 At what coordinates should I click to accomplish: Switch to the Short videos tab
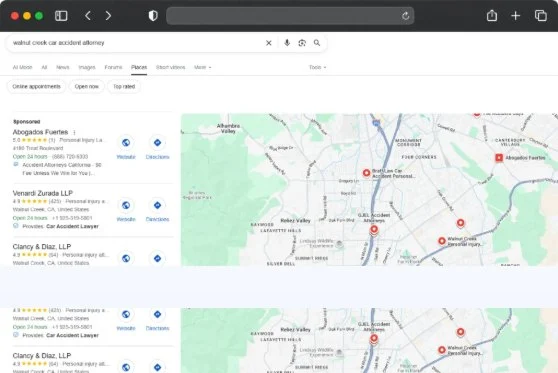(x=170, y=67)
